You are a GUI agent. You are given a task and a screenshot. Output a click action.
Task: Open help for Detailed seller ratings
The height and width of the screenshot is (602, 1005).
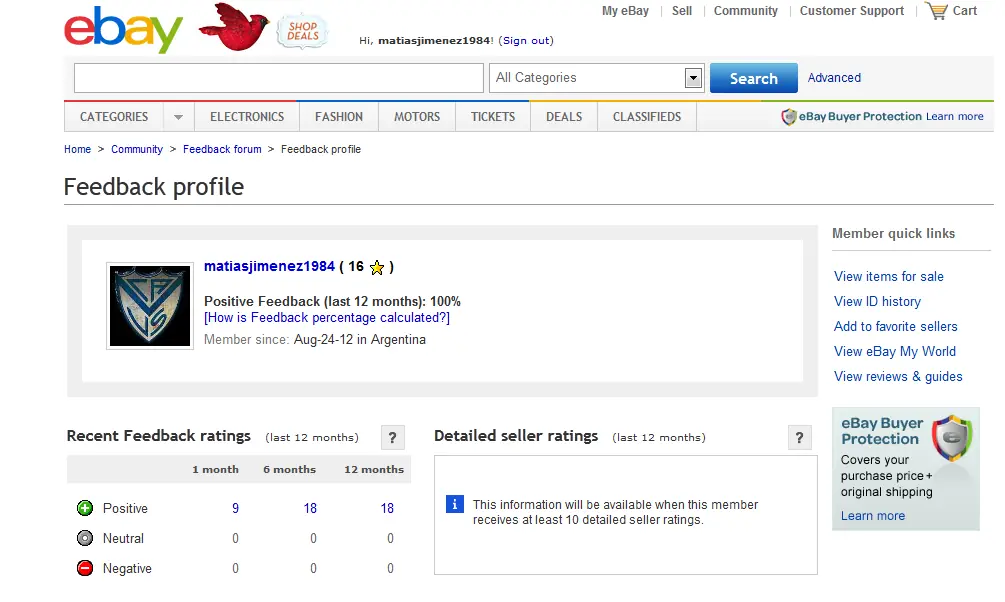click(799, 437)
